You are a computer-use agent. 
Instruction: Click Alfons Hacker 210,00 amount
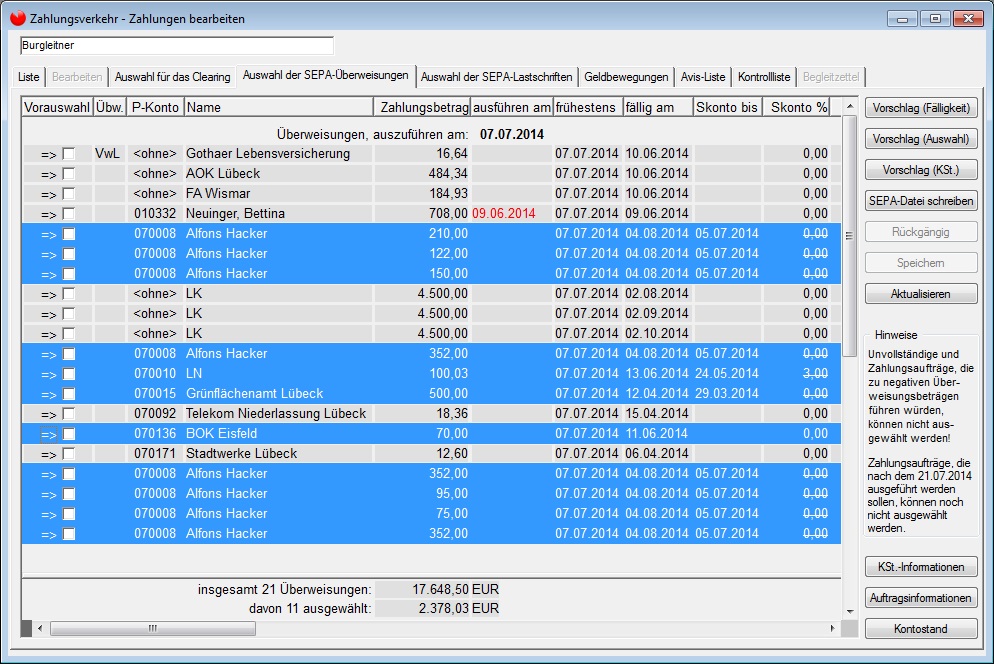coord(448,233)
